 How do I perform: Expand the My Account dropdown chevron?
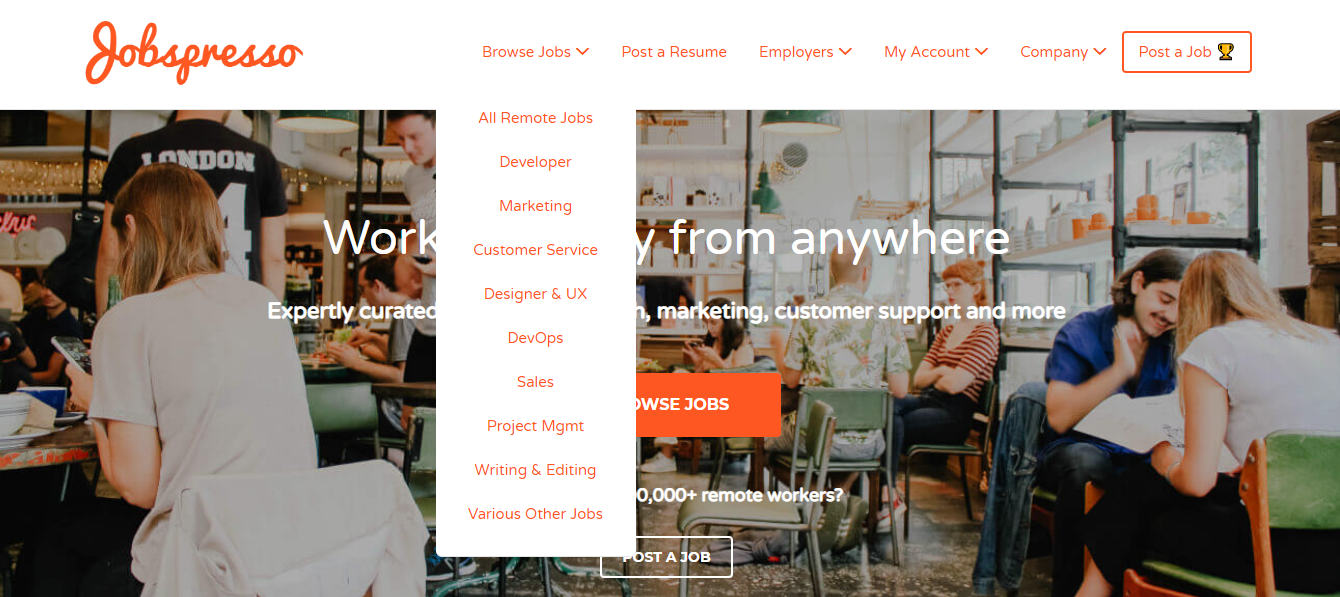coord(982,52)
